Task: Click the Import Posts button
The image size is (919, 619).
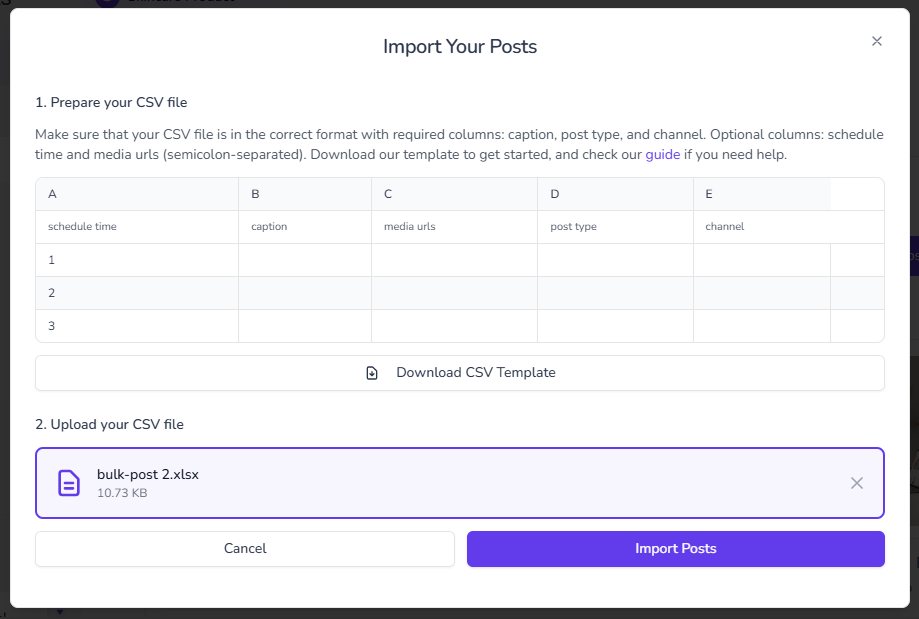Action: (675, 549)
